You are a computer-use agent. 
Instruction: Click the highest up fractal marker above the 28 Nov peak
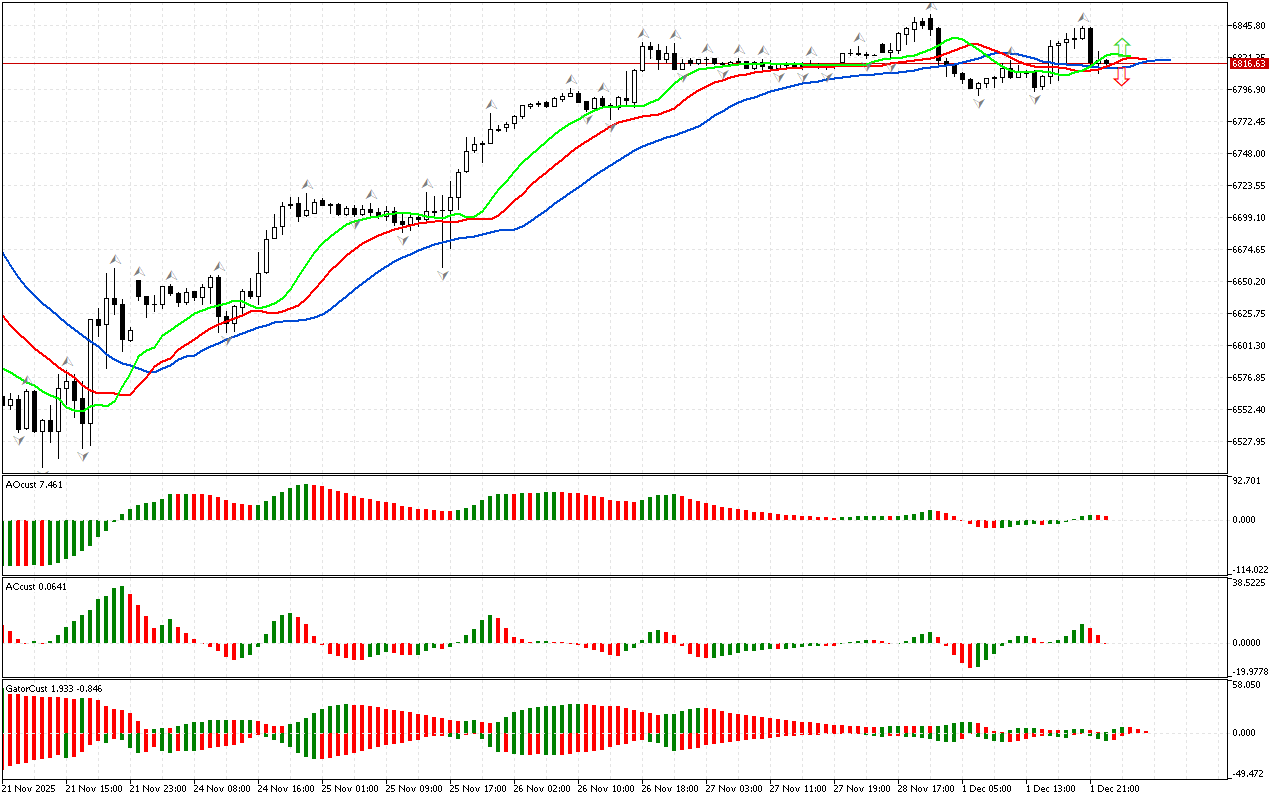931,7
